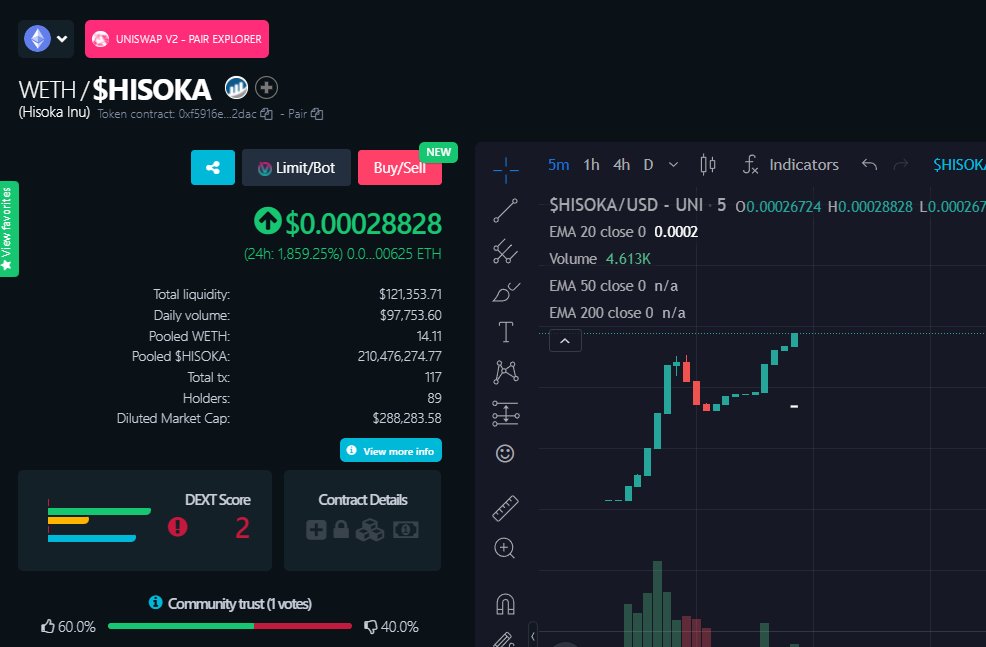
Task: Click the Pooled $HISOKA amount 210,476,274.77
Action: [x=399, y=356]
